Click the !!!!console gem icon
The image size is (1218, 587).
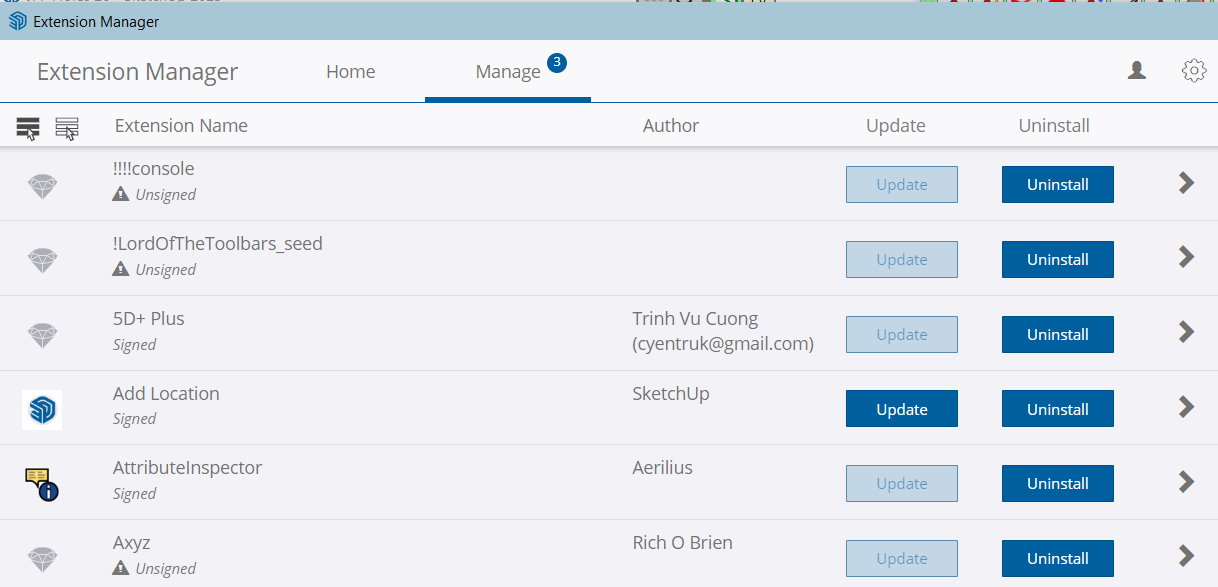pos(42,185)
